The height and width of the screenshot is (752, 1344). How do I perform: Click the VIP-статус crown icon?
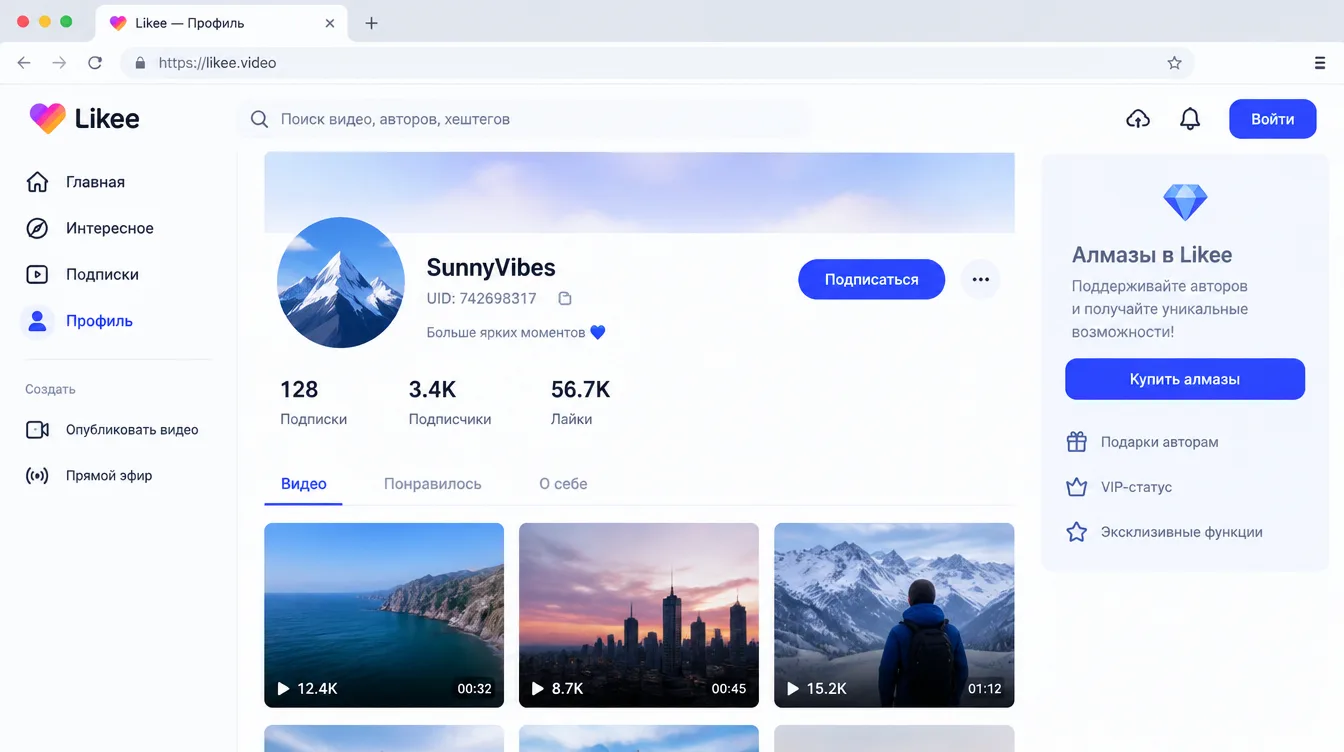point(1076,487)
